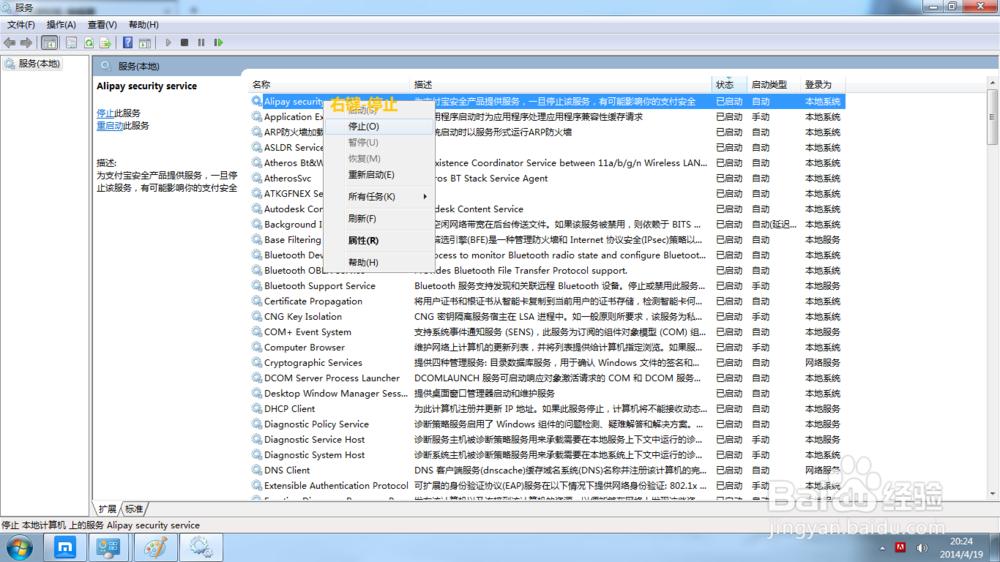The height and width of the screenshot is (562, 1000).
Task: Toggle the show/hide action pane icon
Action: point(145,43)
